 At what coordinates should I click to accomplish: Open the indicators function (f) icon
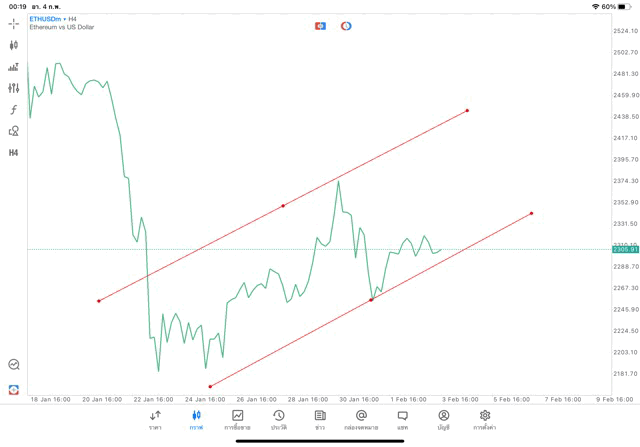click(14, 110)
